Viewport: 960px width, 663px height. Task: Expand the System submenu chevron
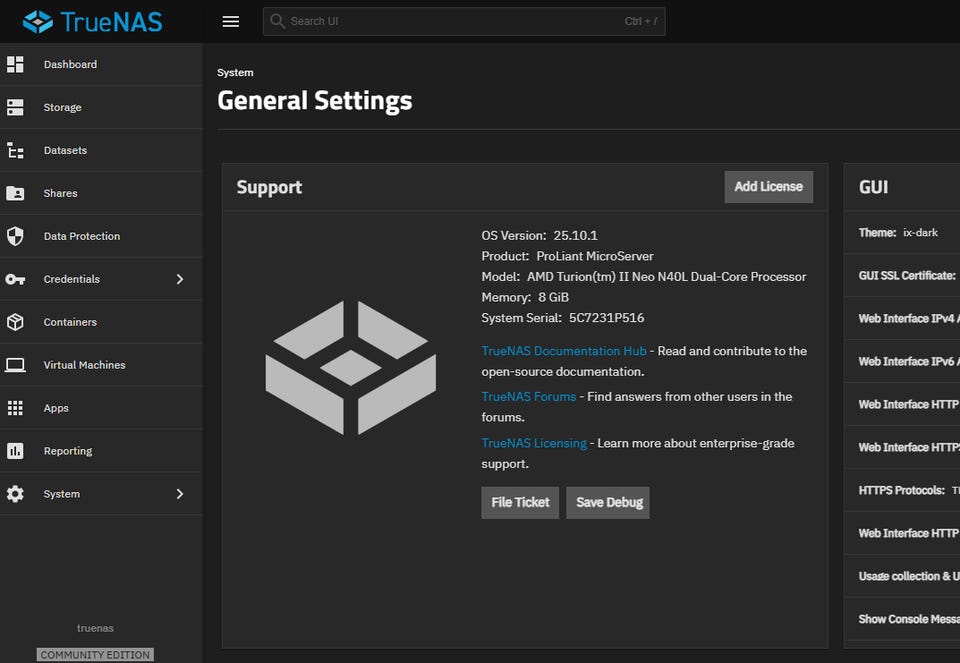coord(180,494)
